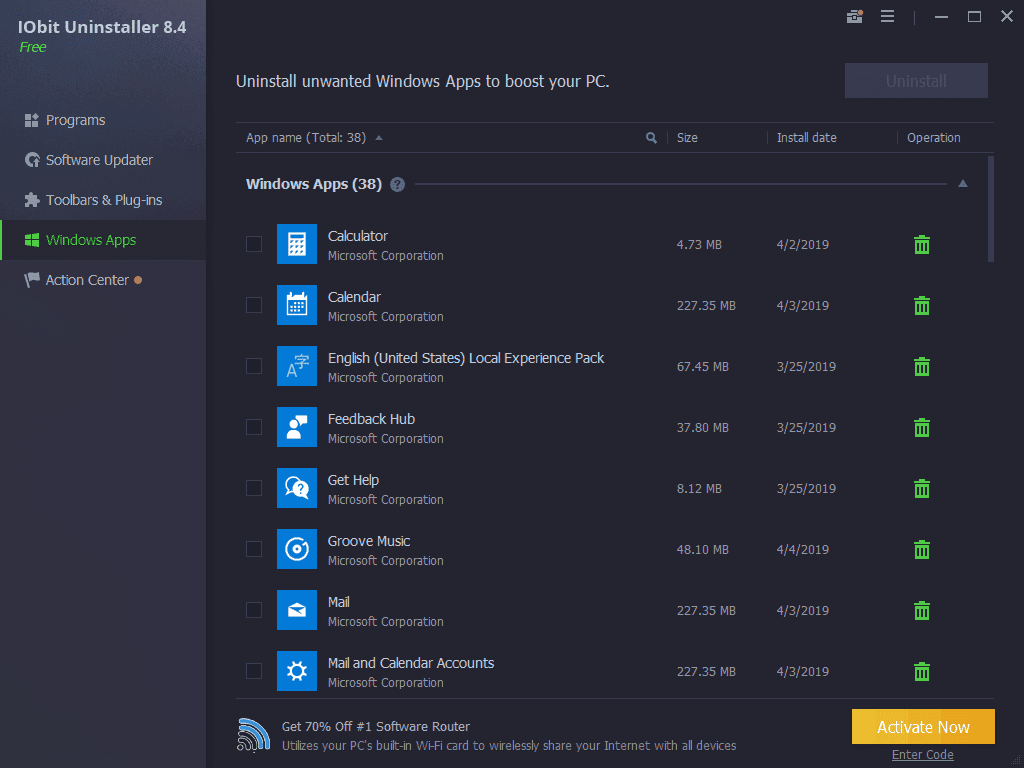The image size is (1024, 768).
Task: Open the hamburger options menu
Action: [x=887, y=16]
